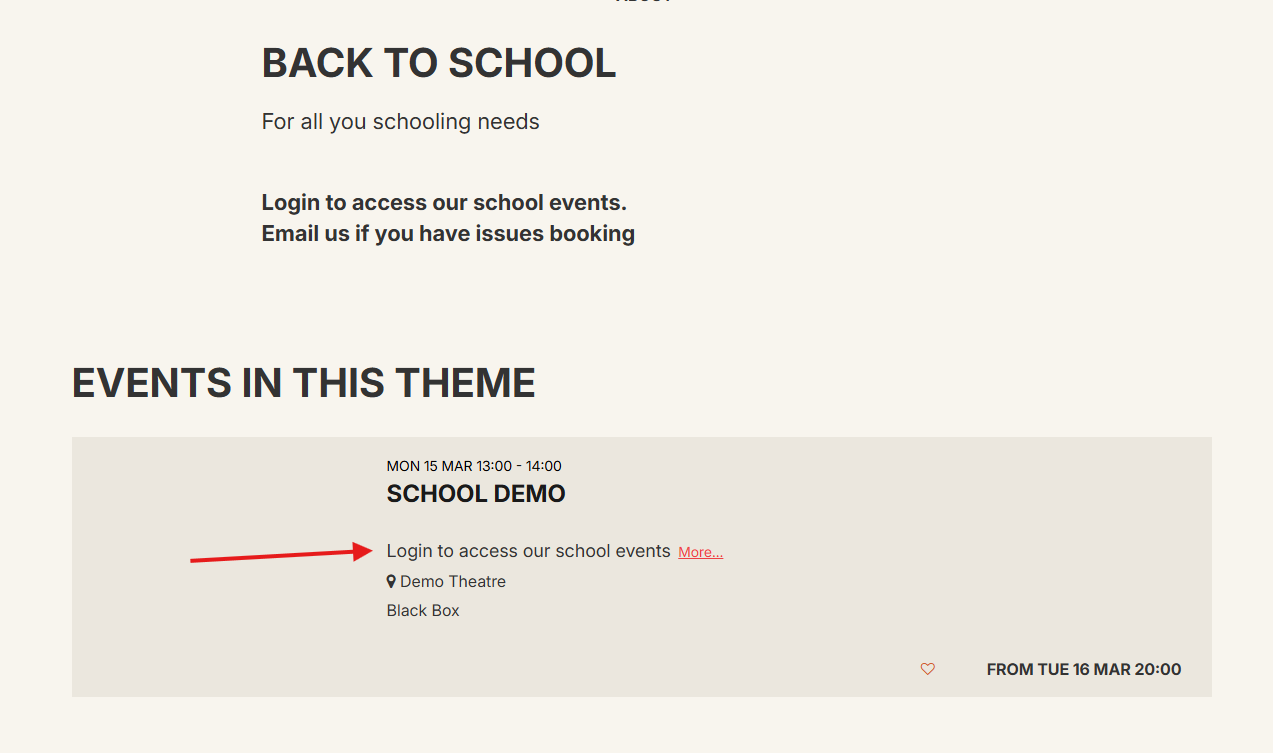Open the More... link for event details
1273x753 pixels.
699,551
